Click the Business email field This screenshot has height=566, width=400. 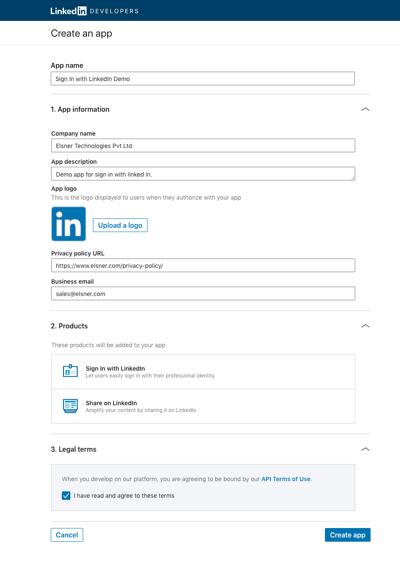pos(203,294)
